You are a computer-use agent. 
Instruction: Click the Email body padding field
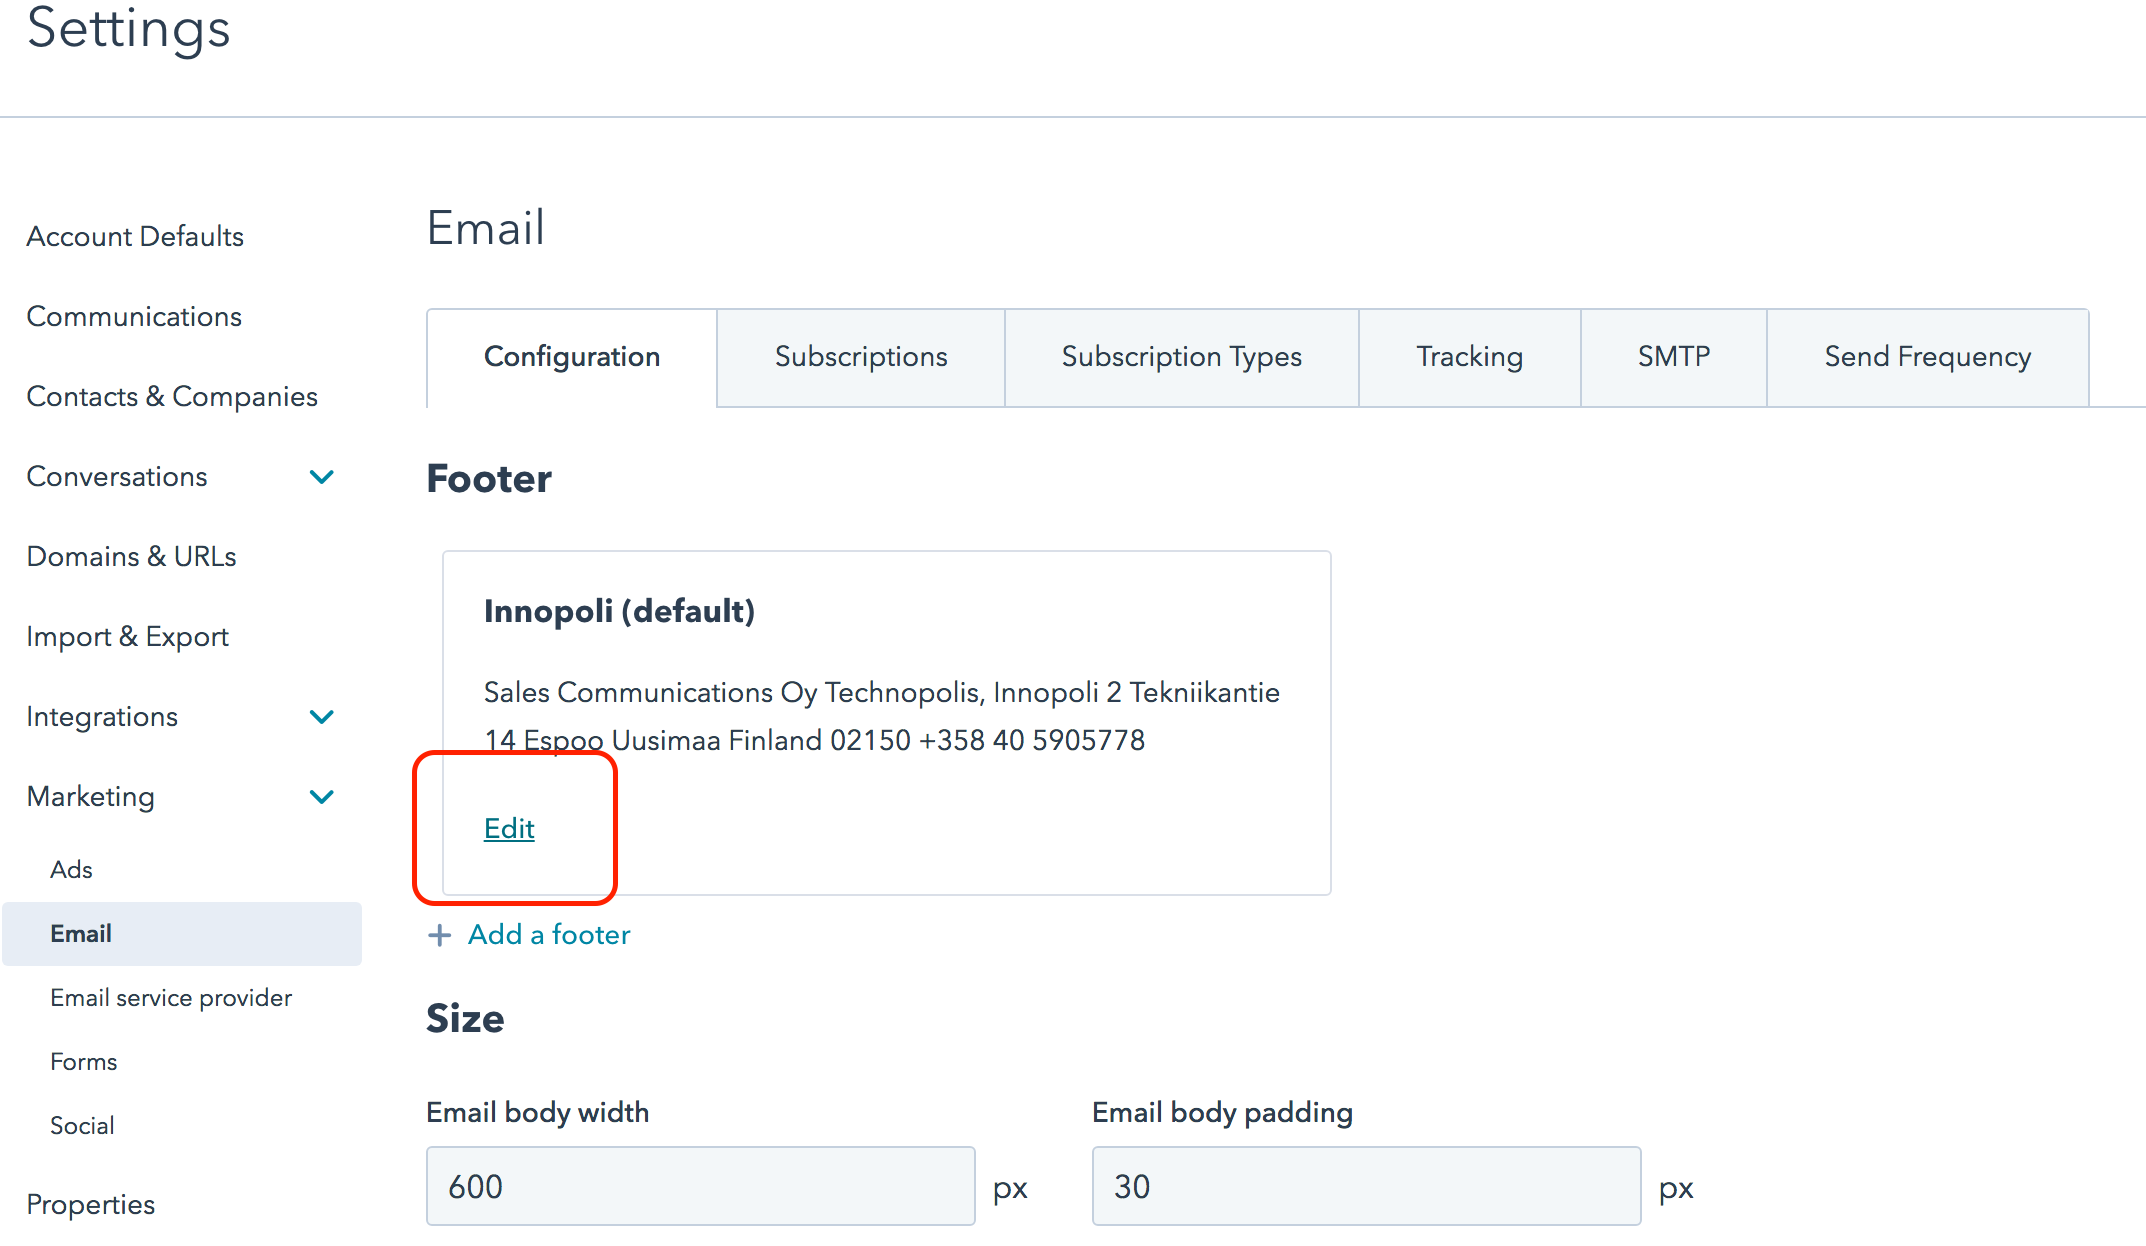click(1367, 1186)
